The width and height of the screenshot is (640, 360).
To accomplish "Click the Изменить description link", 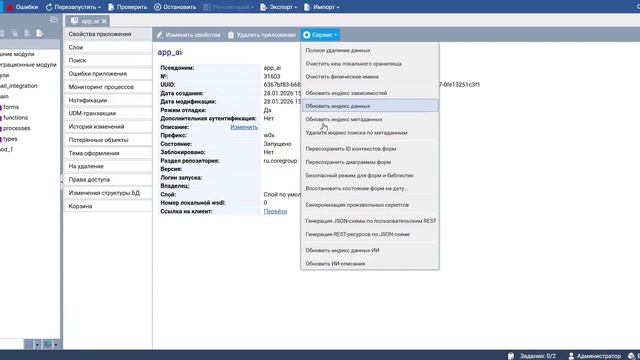I will [x=244, y=127].
